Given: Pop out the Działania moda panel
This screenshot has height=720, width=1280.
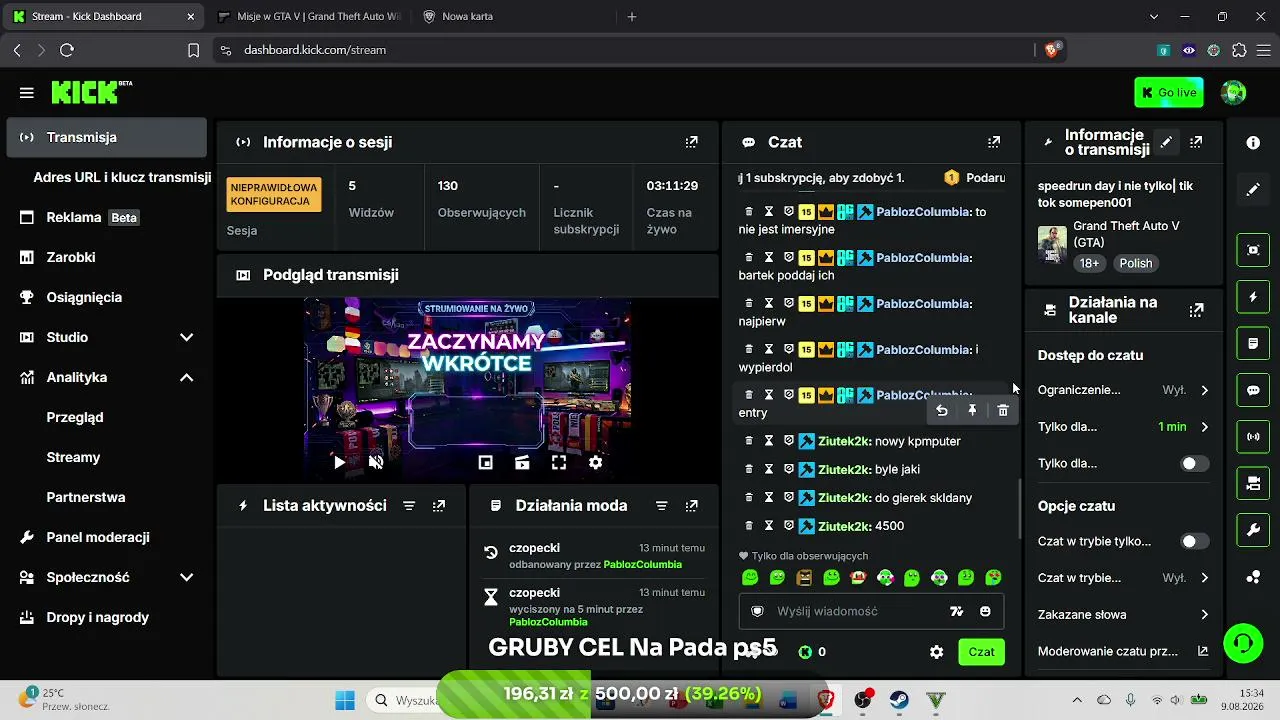Looking at the screenshot, I should [691, 506].
